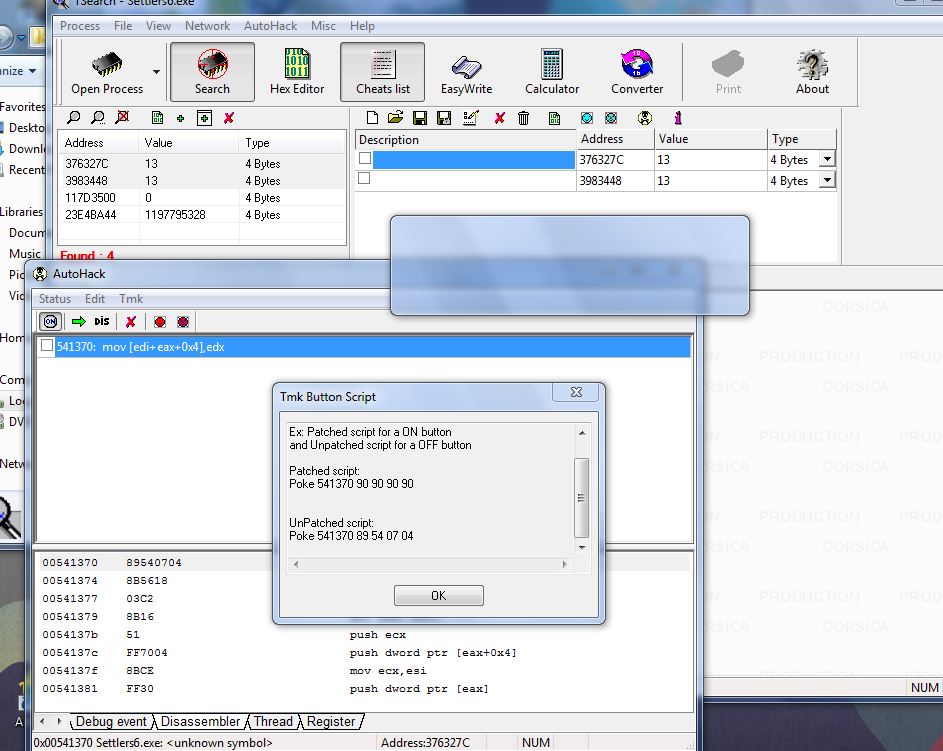Click the DIS disassemble icon in AutoHack
Image resolution: width=943 pixels, height=751 pixels.
pos(101,321)
